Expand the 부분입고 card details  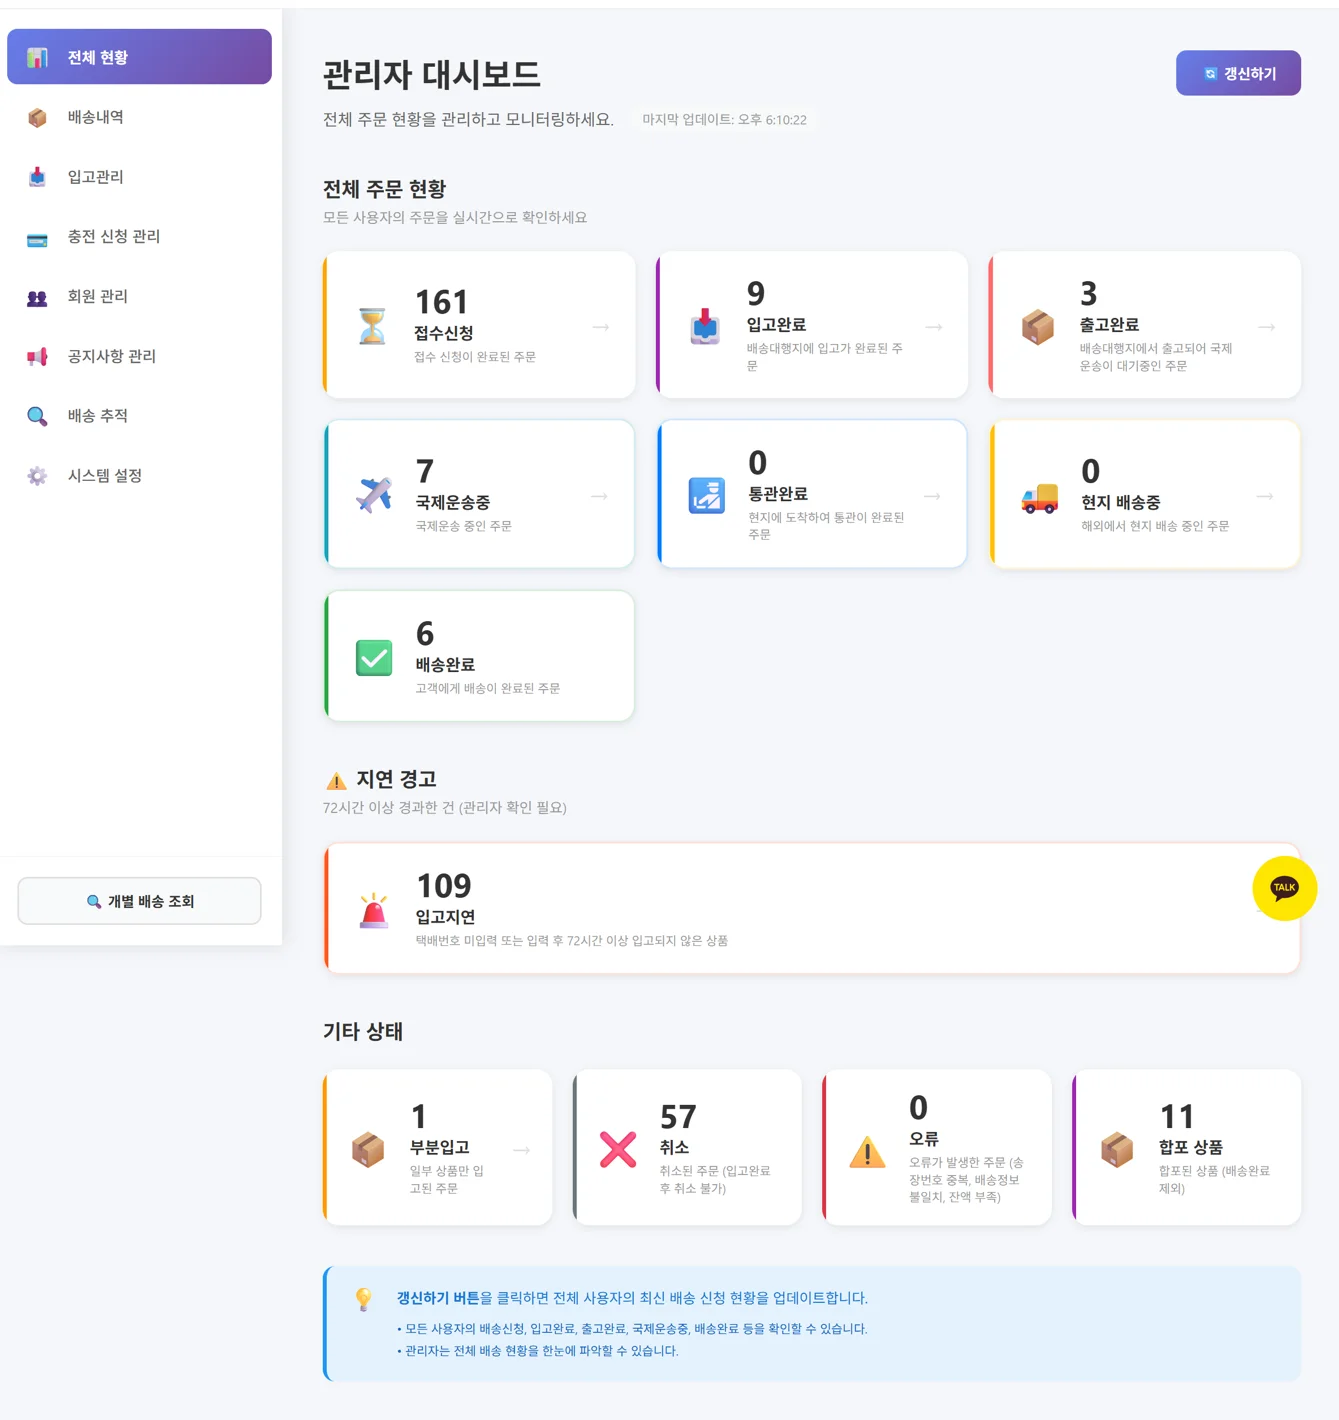click(519, 1150)
